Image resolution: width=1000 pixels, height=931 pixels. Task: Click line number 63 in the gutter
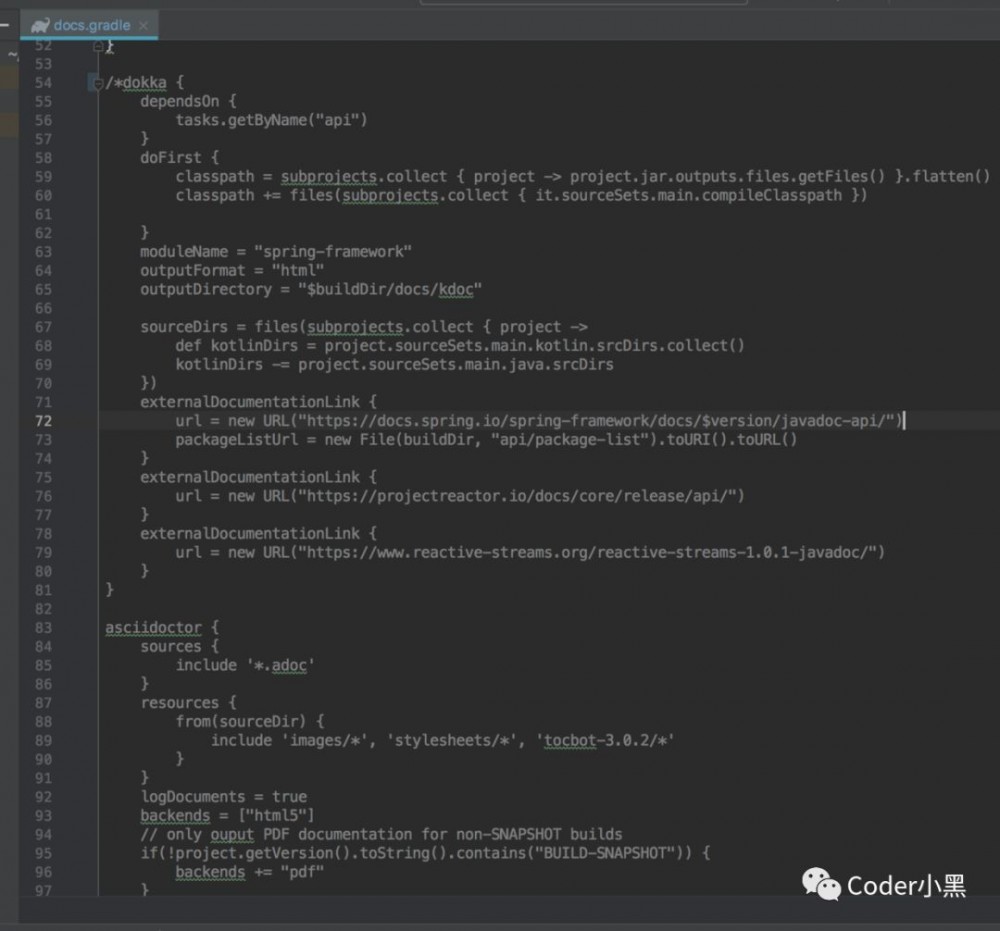pyautogui.click(x=43, y=252)
